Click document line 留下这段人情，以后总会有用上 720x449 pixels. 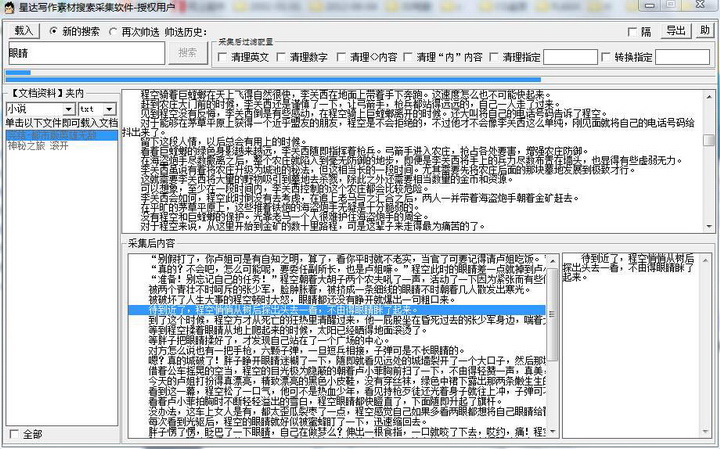pos(224,141)
